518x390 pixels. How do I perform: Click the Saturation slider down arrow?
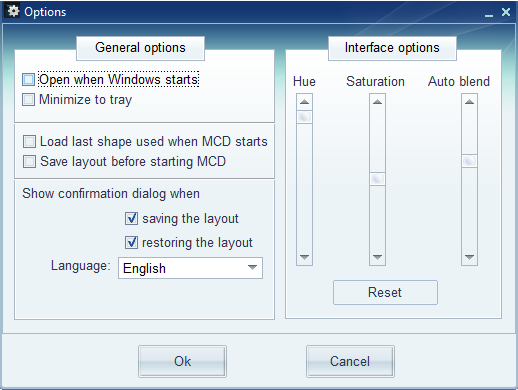click(x=377, y=257)
